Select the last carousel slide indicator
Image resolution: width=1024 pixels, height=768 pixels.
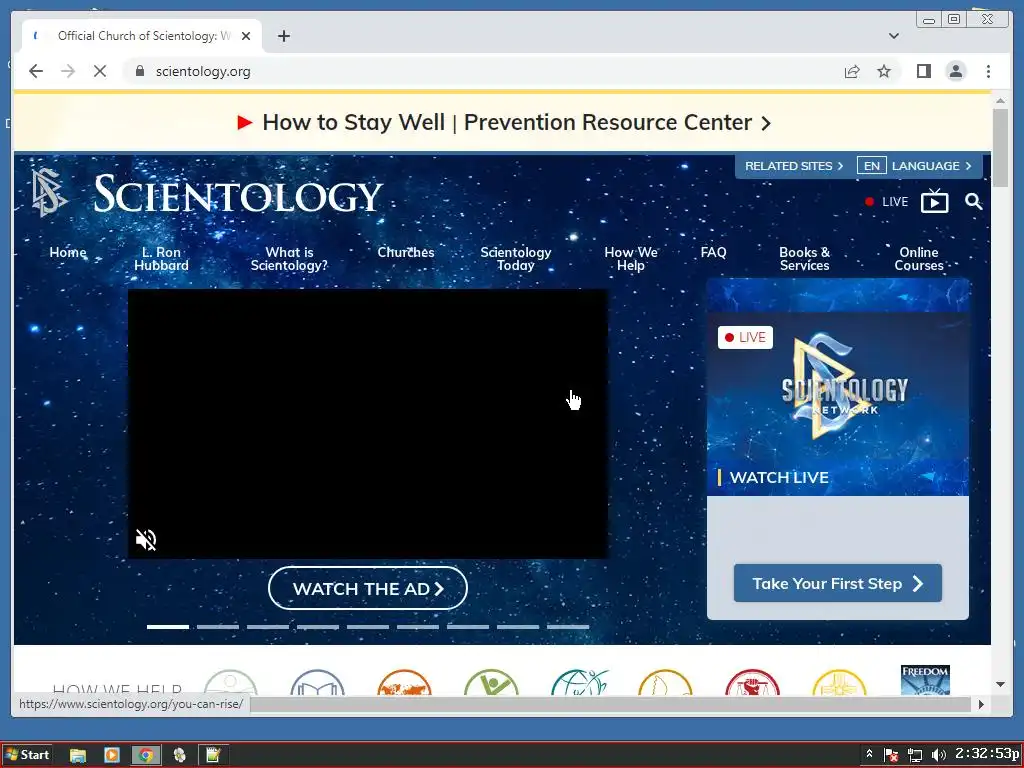[x=568, y=626]
